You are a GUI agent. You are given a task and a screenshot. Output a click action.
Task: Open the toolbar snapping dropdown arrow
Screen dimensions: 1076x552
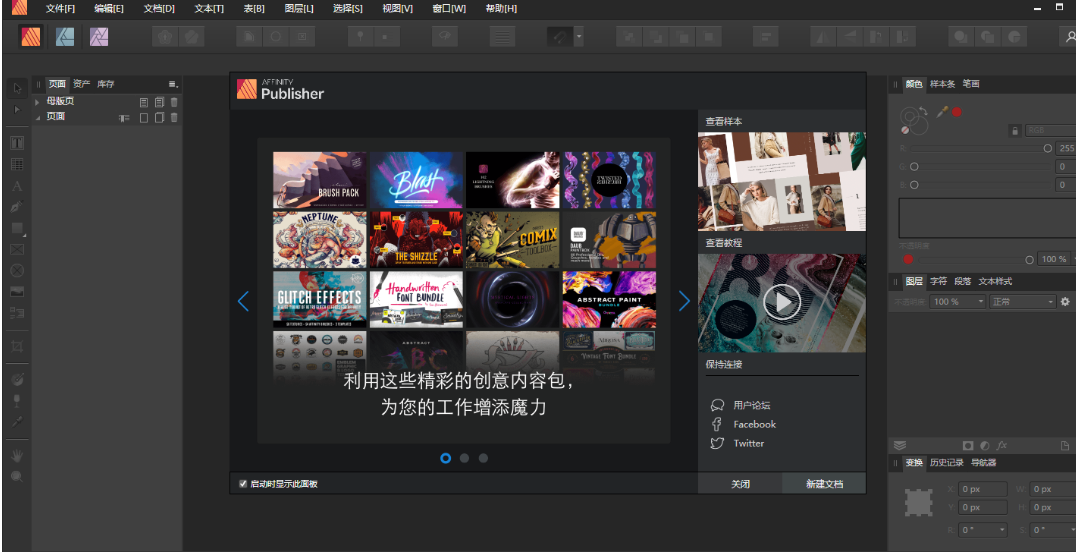[x=578, y=37]
